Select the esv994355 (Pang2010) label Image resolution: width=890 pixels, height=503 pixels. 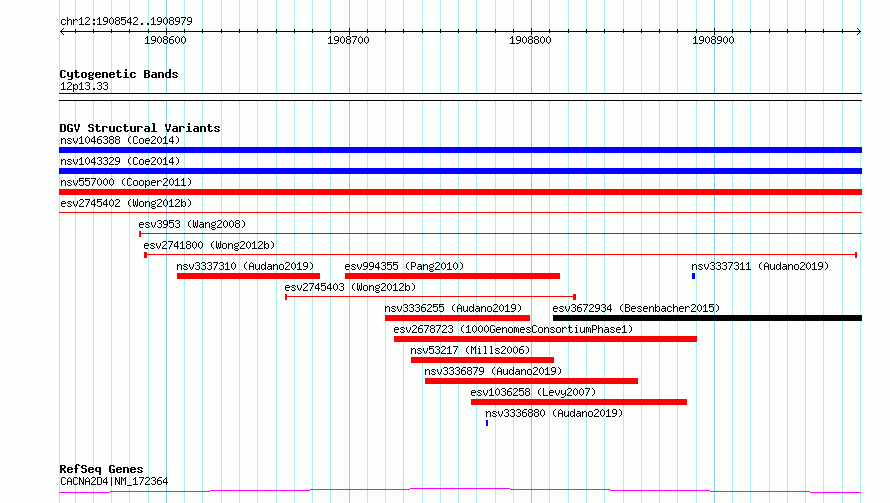point(404,266)
